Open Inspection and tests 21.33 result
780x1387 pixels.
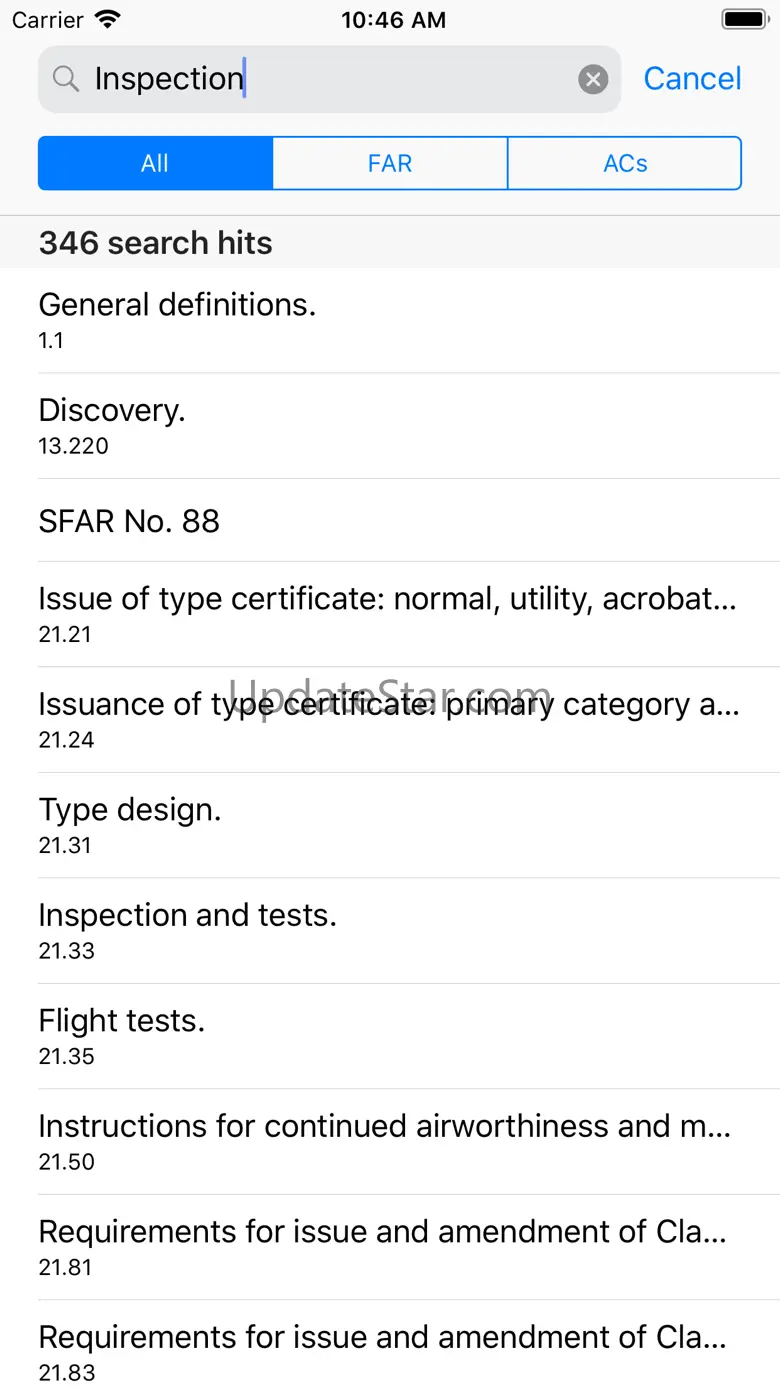tap(390, 931)
